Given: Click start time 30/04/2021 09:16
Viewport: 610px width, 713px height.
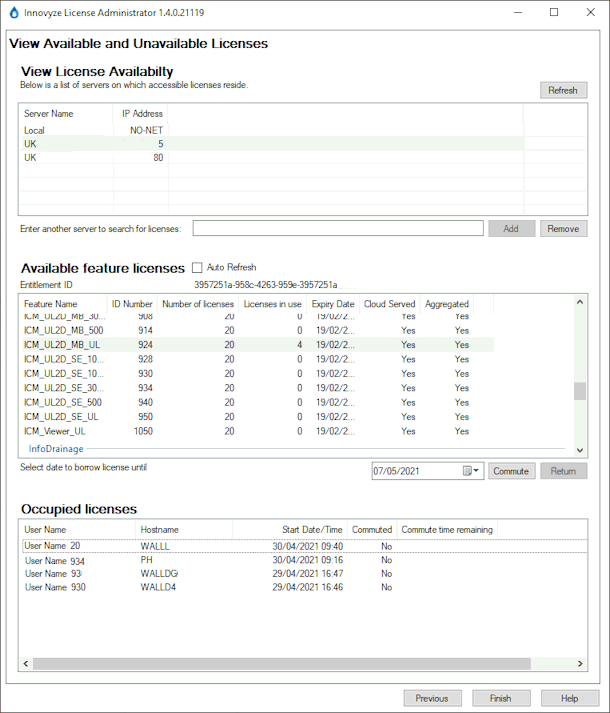Looking at the screenshot, I should (308, 560).
